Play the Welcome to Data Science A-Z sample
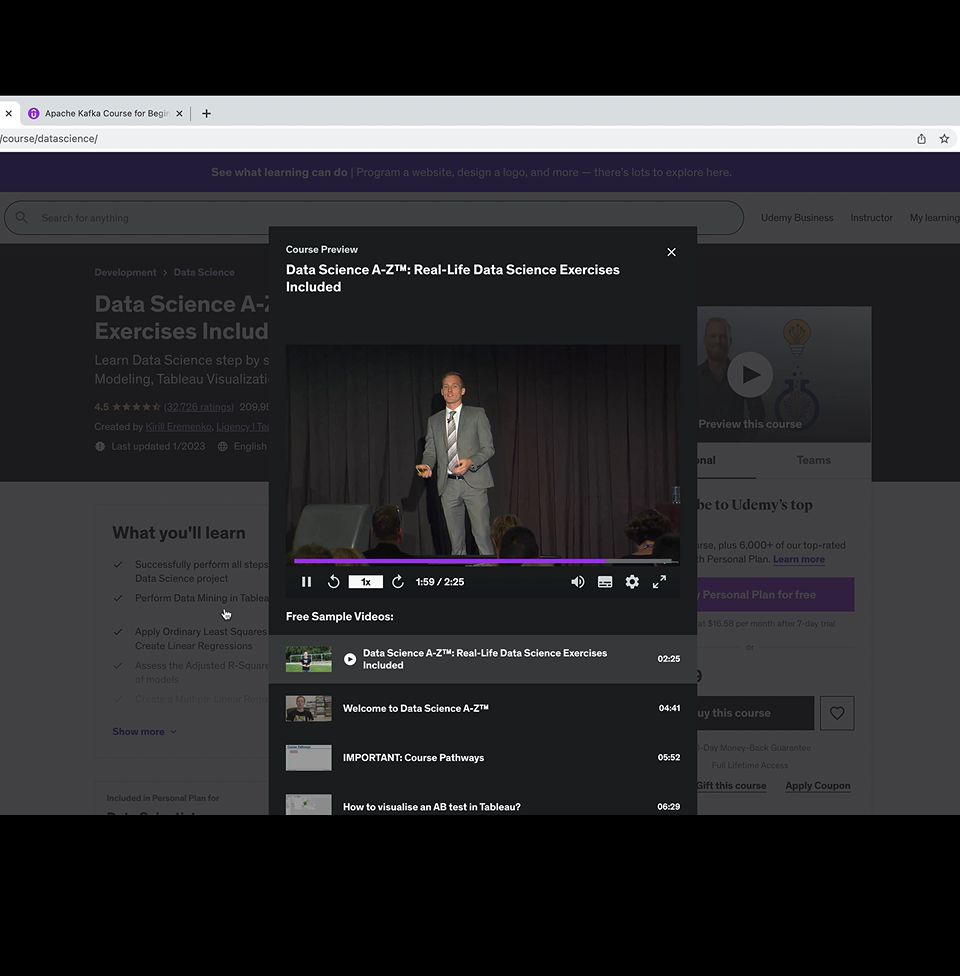The height and width of the screenshot is (976, 960). click(482, 708)
